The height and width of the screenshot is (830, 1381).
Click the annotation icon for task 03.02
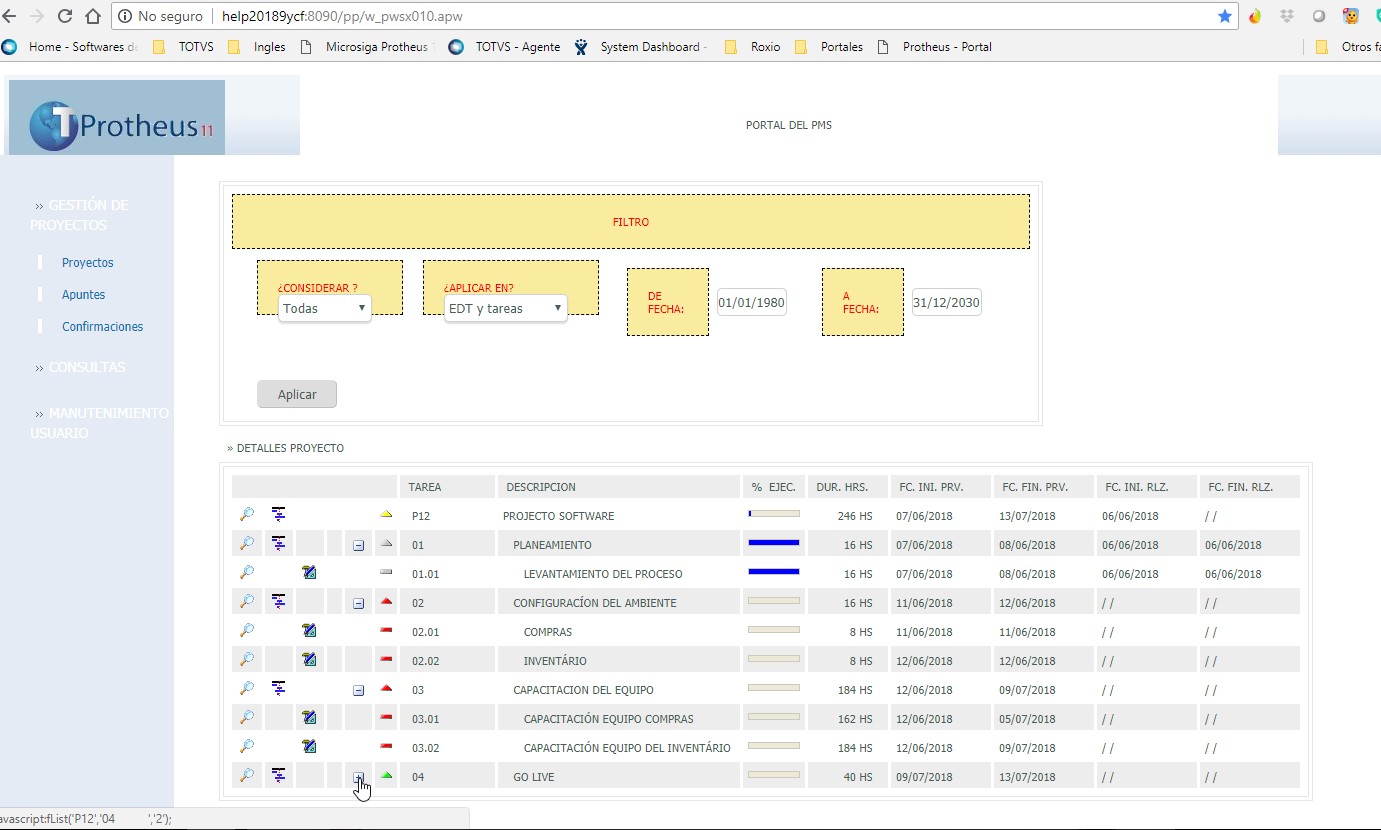310,747
